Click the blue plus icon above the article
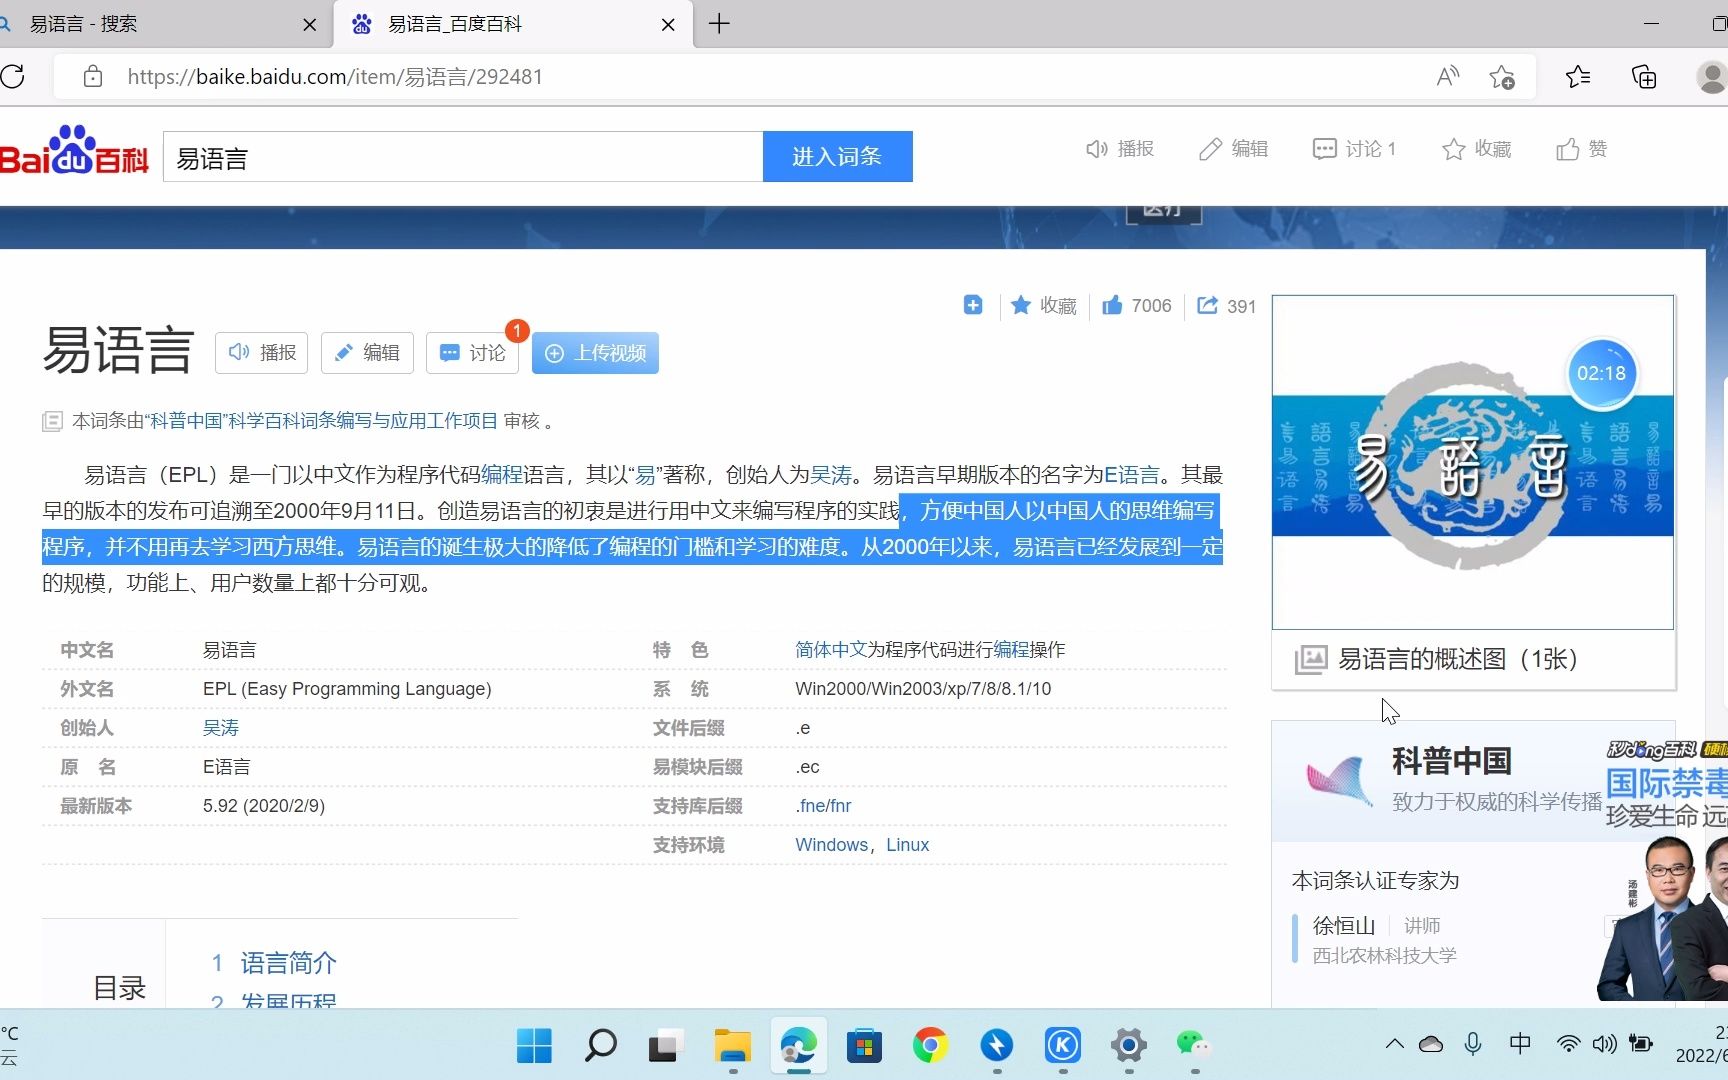 (x=973, y=305)
